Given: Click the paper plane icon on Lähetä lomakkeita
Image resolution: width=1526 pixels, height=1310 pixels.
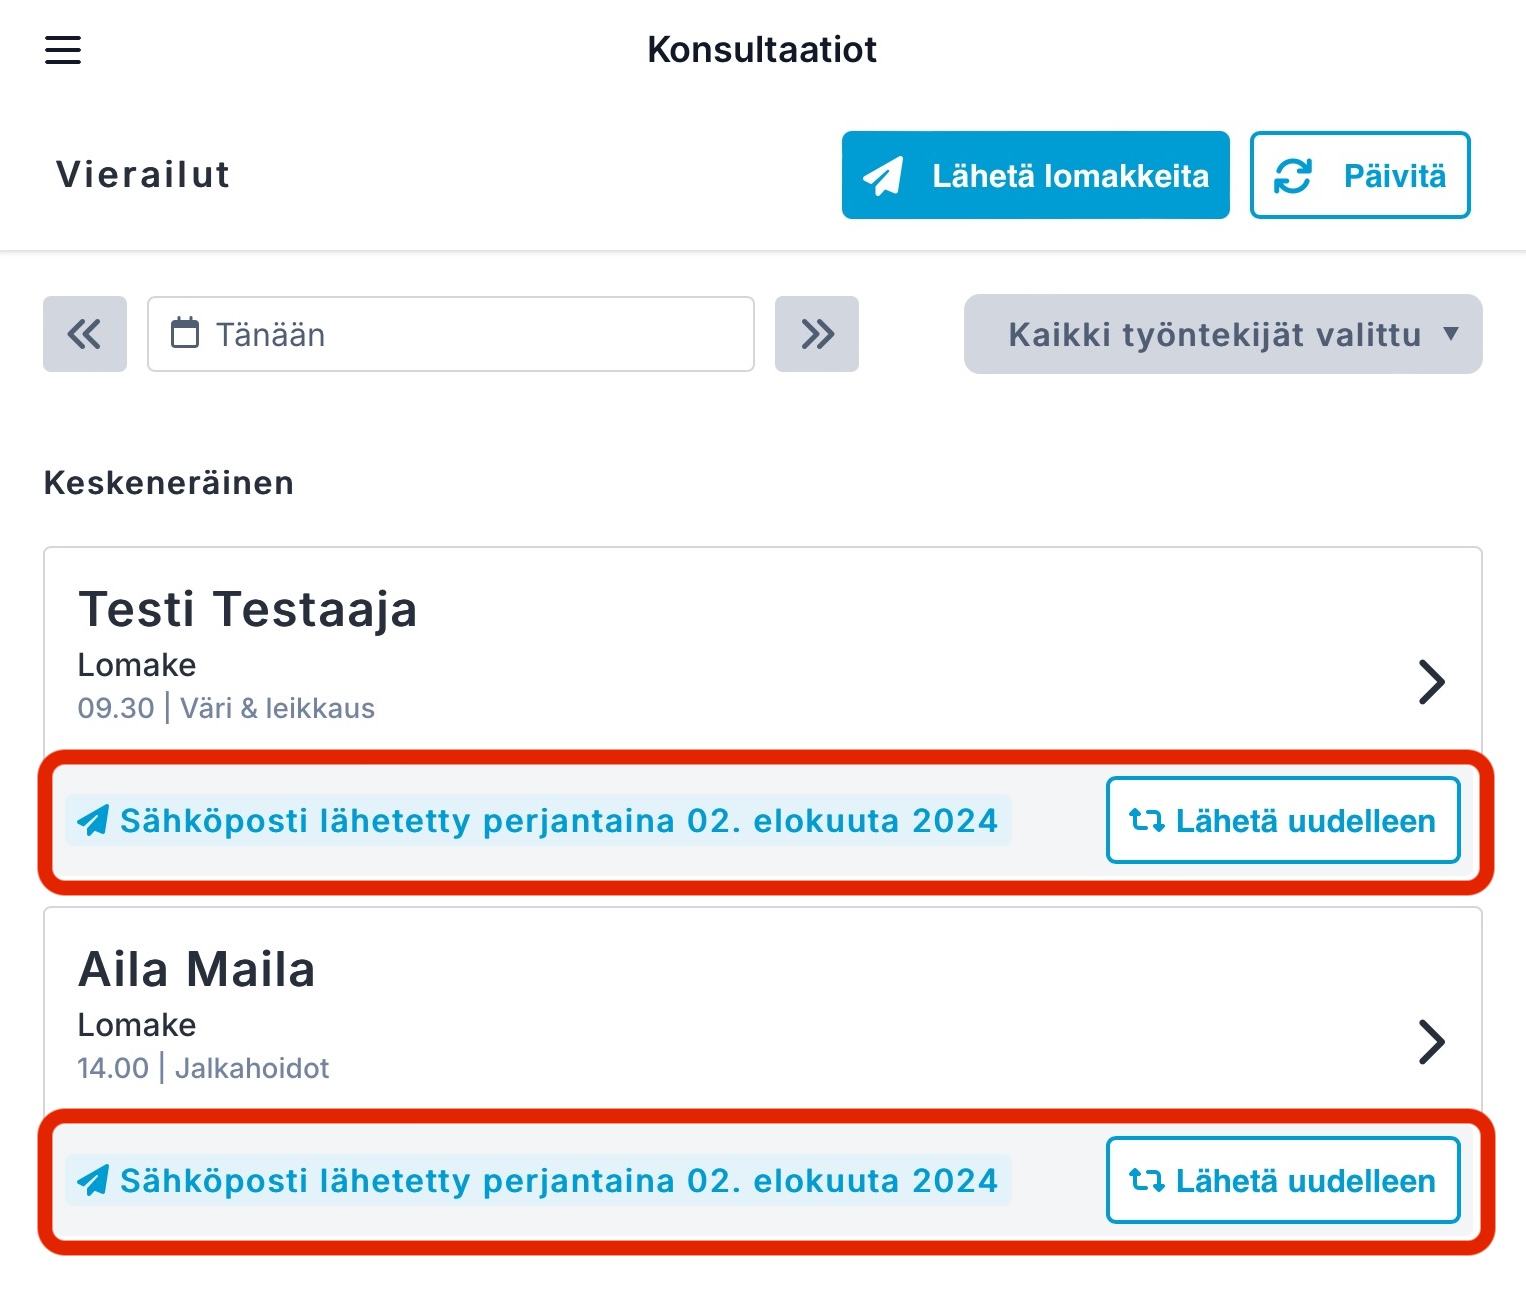Looking at the screenshot, I should 883,176.
